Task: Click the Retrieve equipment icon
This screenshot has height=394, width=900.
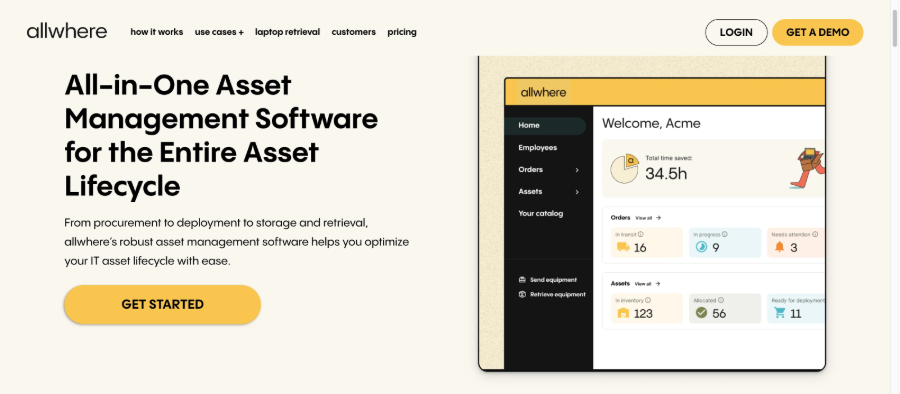Action: click(x=522, y=294)
